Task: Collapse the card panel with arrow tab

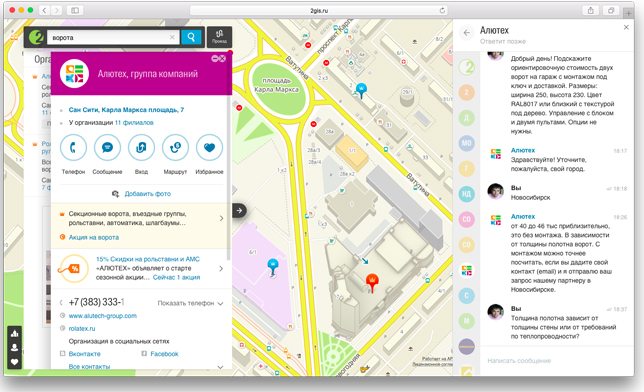Action: point(239,210)
